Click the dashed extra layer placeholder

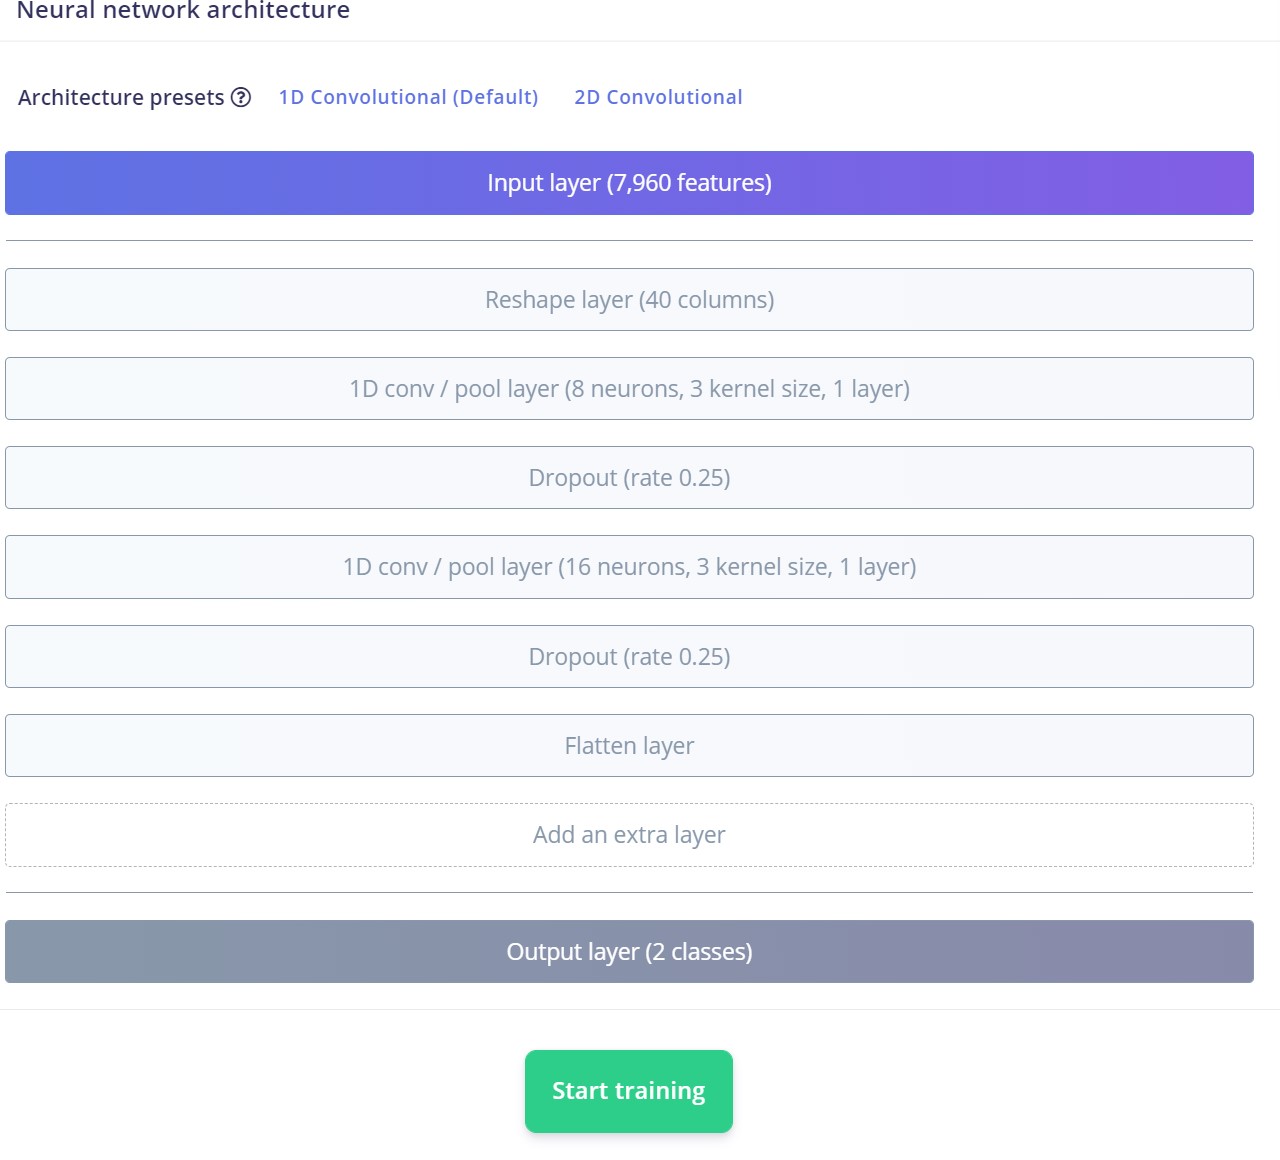[629, 835]
